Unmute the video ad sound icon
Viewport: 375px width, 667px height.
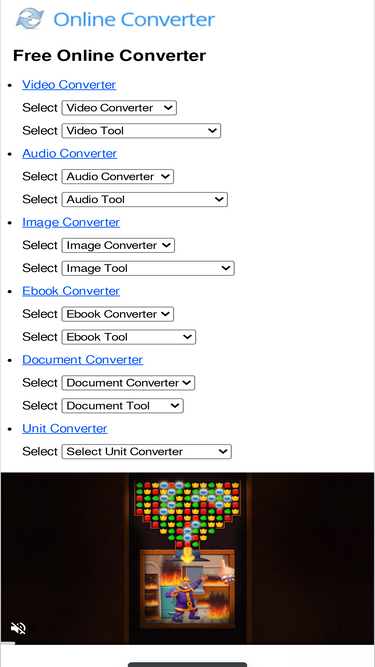pos(18,628)
